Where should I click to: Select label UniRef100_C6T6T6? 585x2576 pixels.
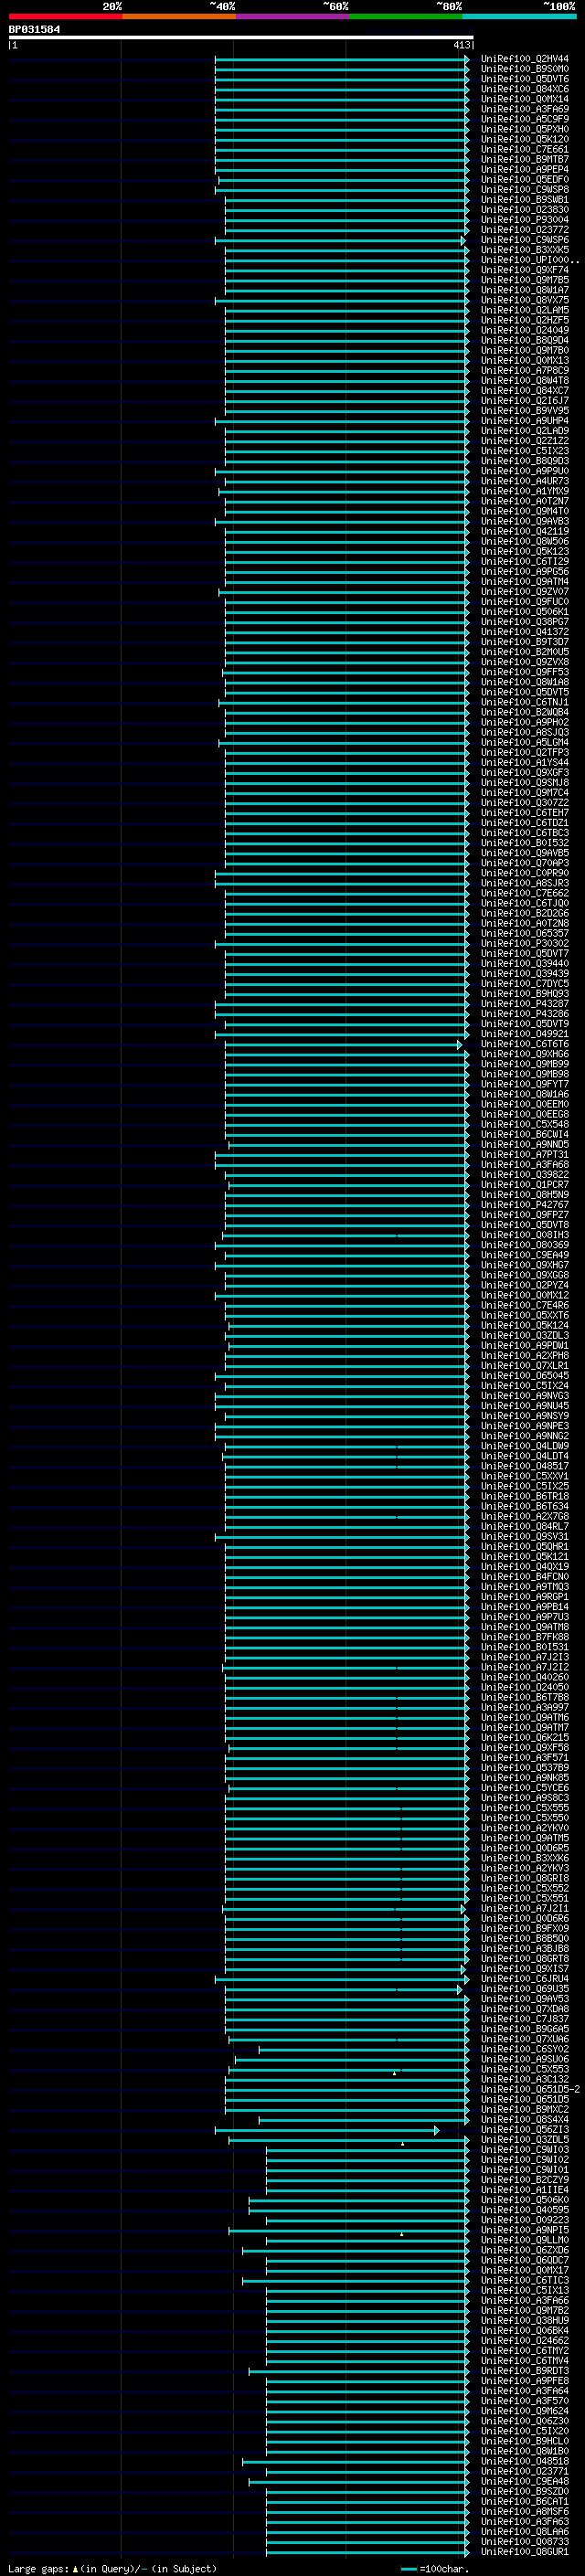tap(525, 1044)
